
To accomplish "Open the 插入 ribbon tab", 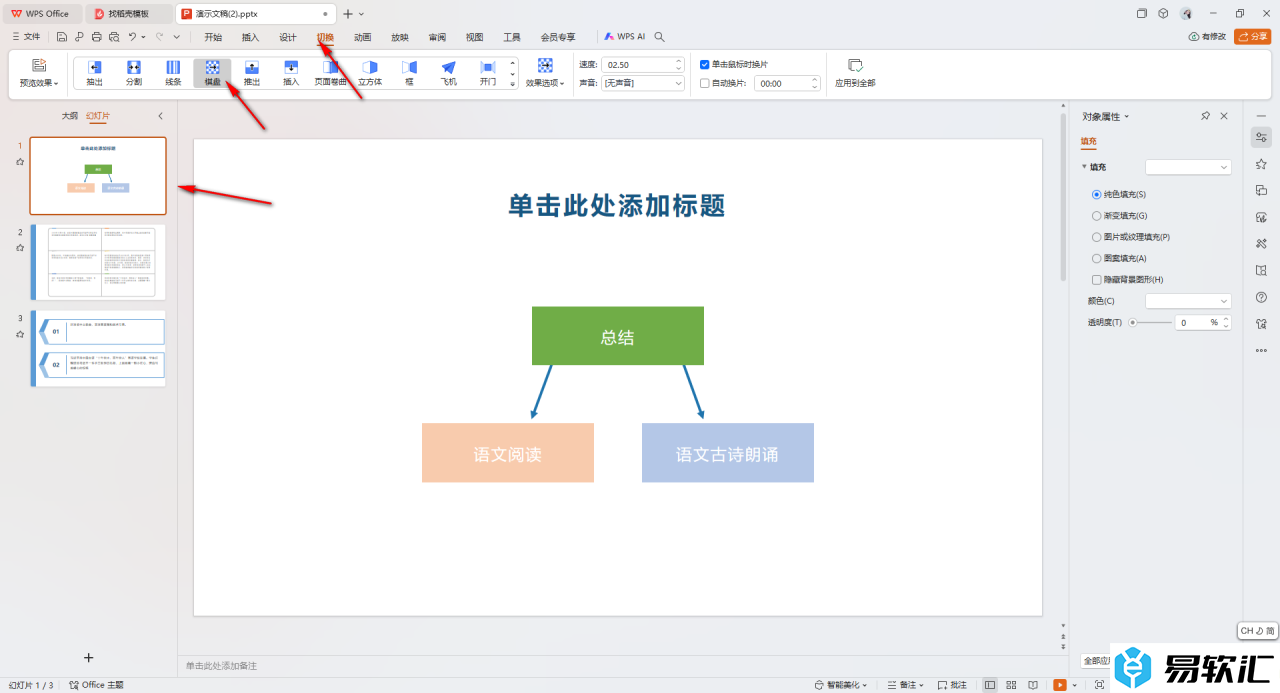I will [x=250, y=37].
